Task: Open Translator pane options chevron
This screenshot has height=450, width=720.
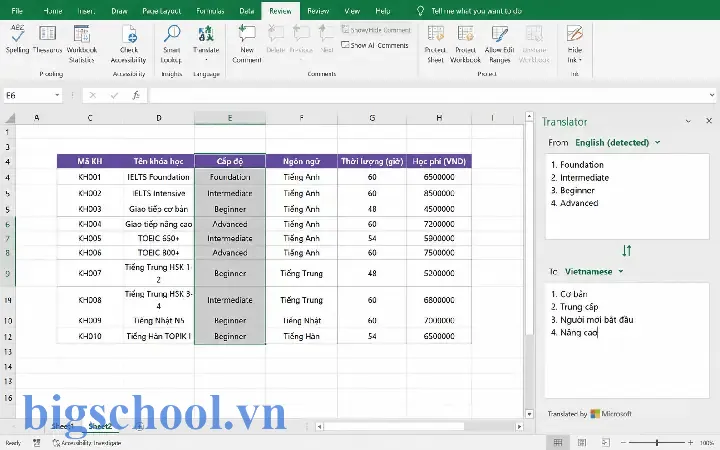Action: pos(688,121)
